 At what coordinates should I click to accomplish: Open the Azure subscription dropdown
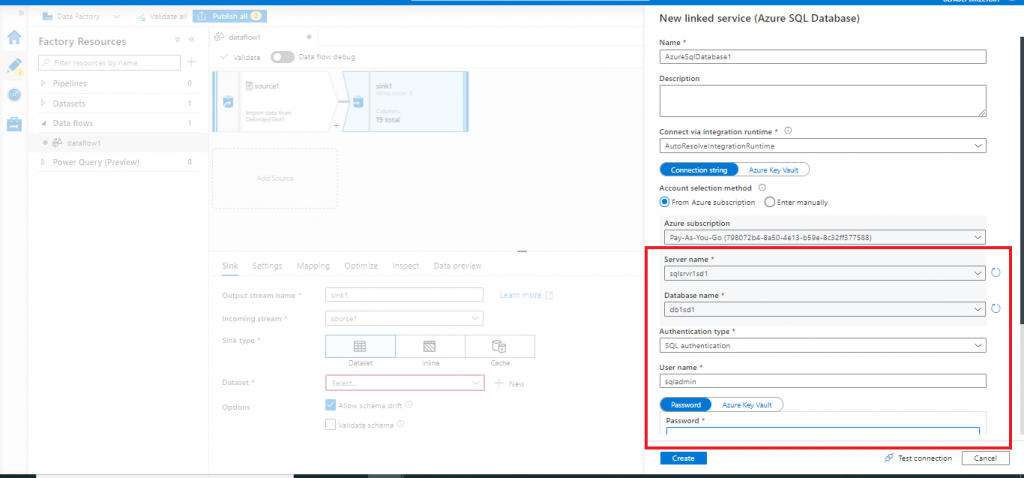[x=823, y=237]
